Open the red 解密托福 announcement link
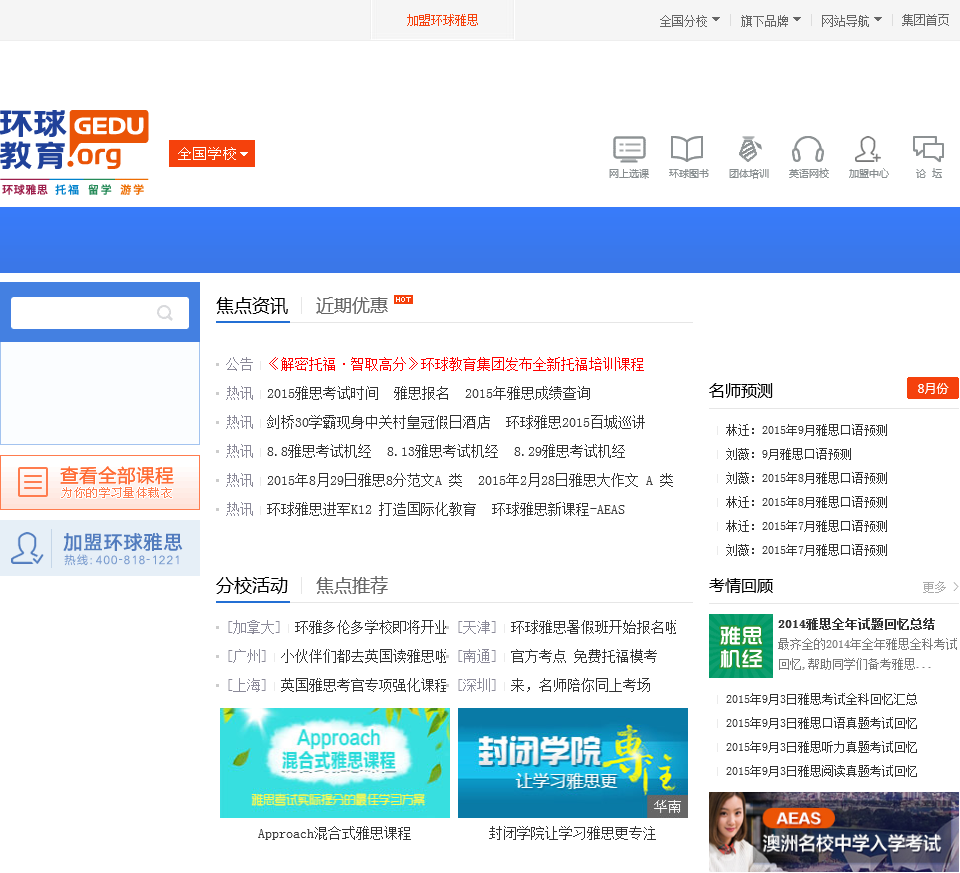Viewport: 960px width, 873px height. tap(456, 365)
